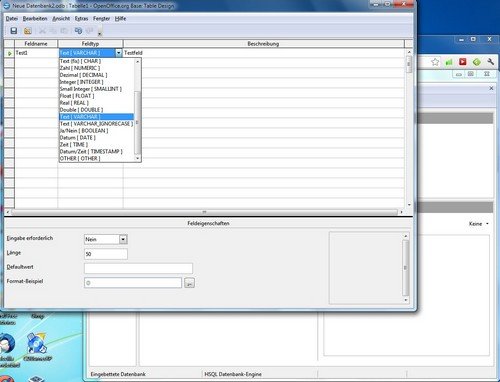Image resolution: width=500 pixels, height=382 pixels.
Task: Click the red play extension icon in browser
Action: click(463, 62)
